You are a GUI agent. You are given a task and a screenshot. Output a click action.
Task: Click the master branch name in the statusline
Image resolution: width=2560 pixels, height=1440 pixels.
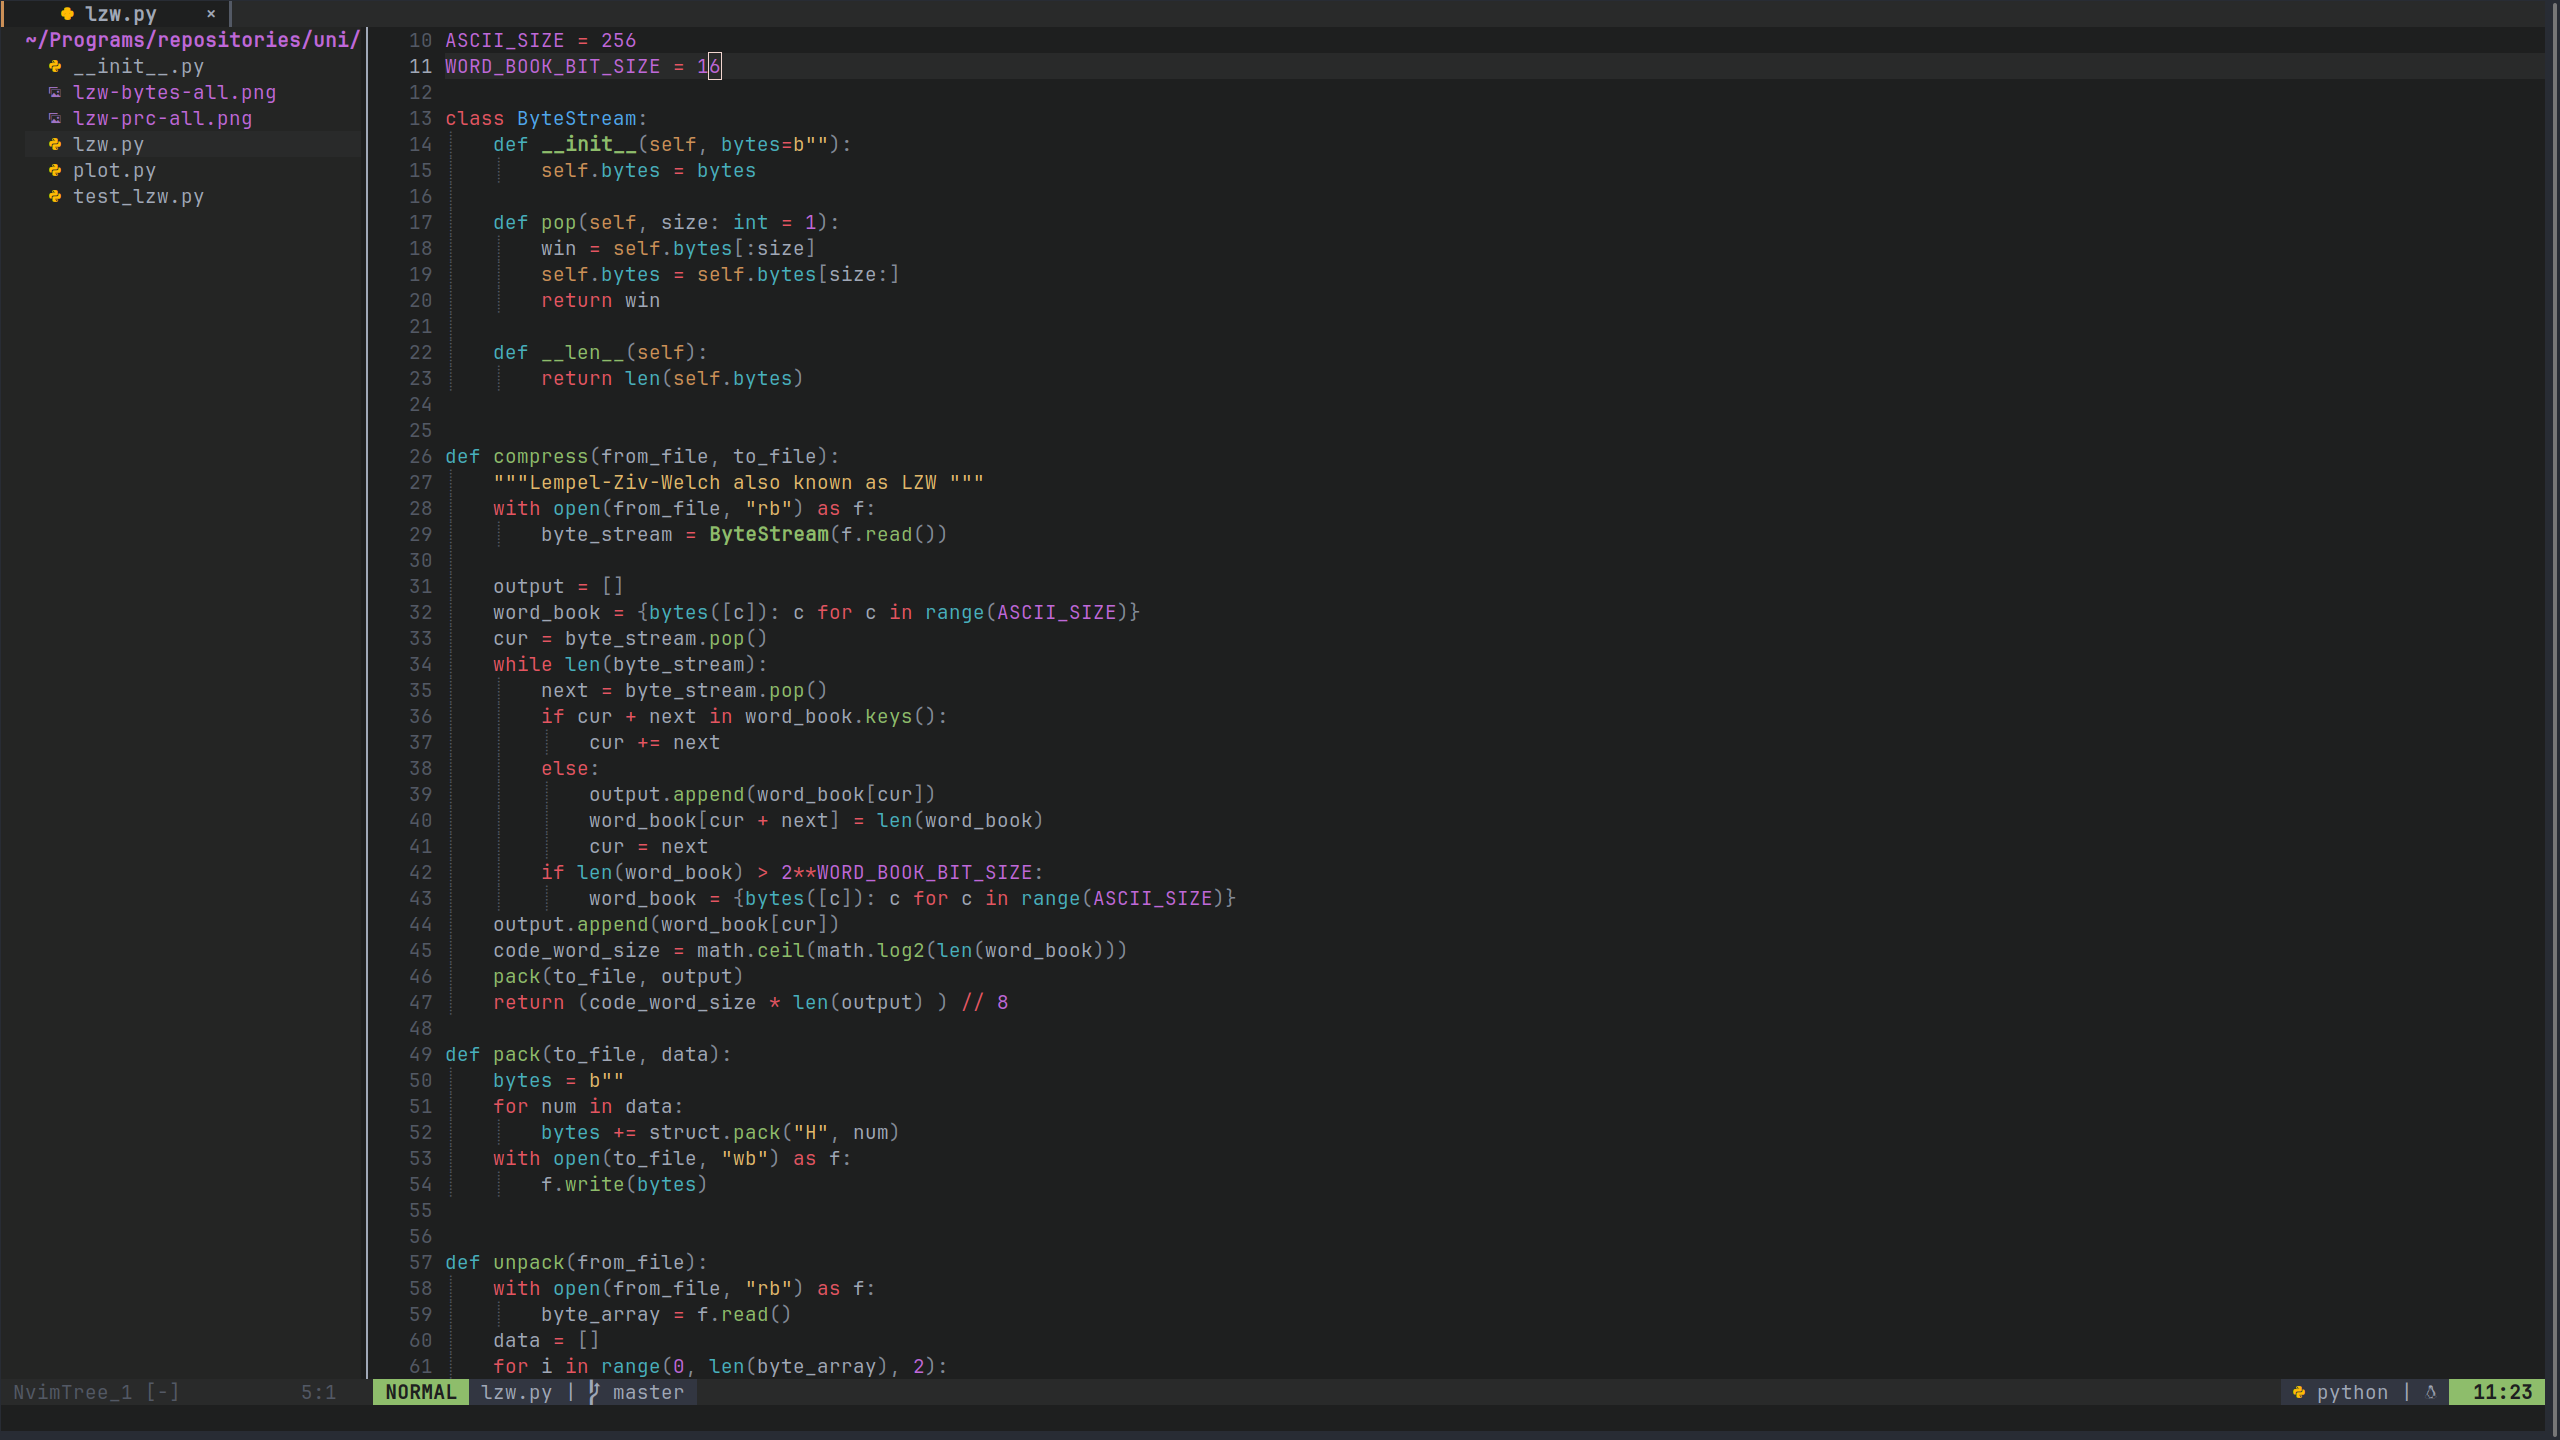tap(648, 1392)
